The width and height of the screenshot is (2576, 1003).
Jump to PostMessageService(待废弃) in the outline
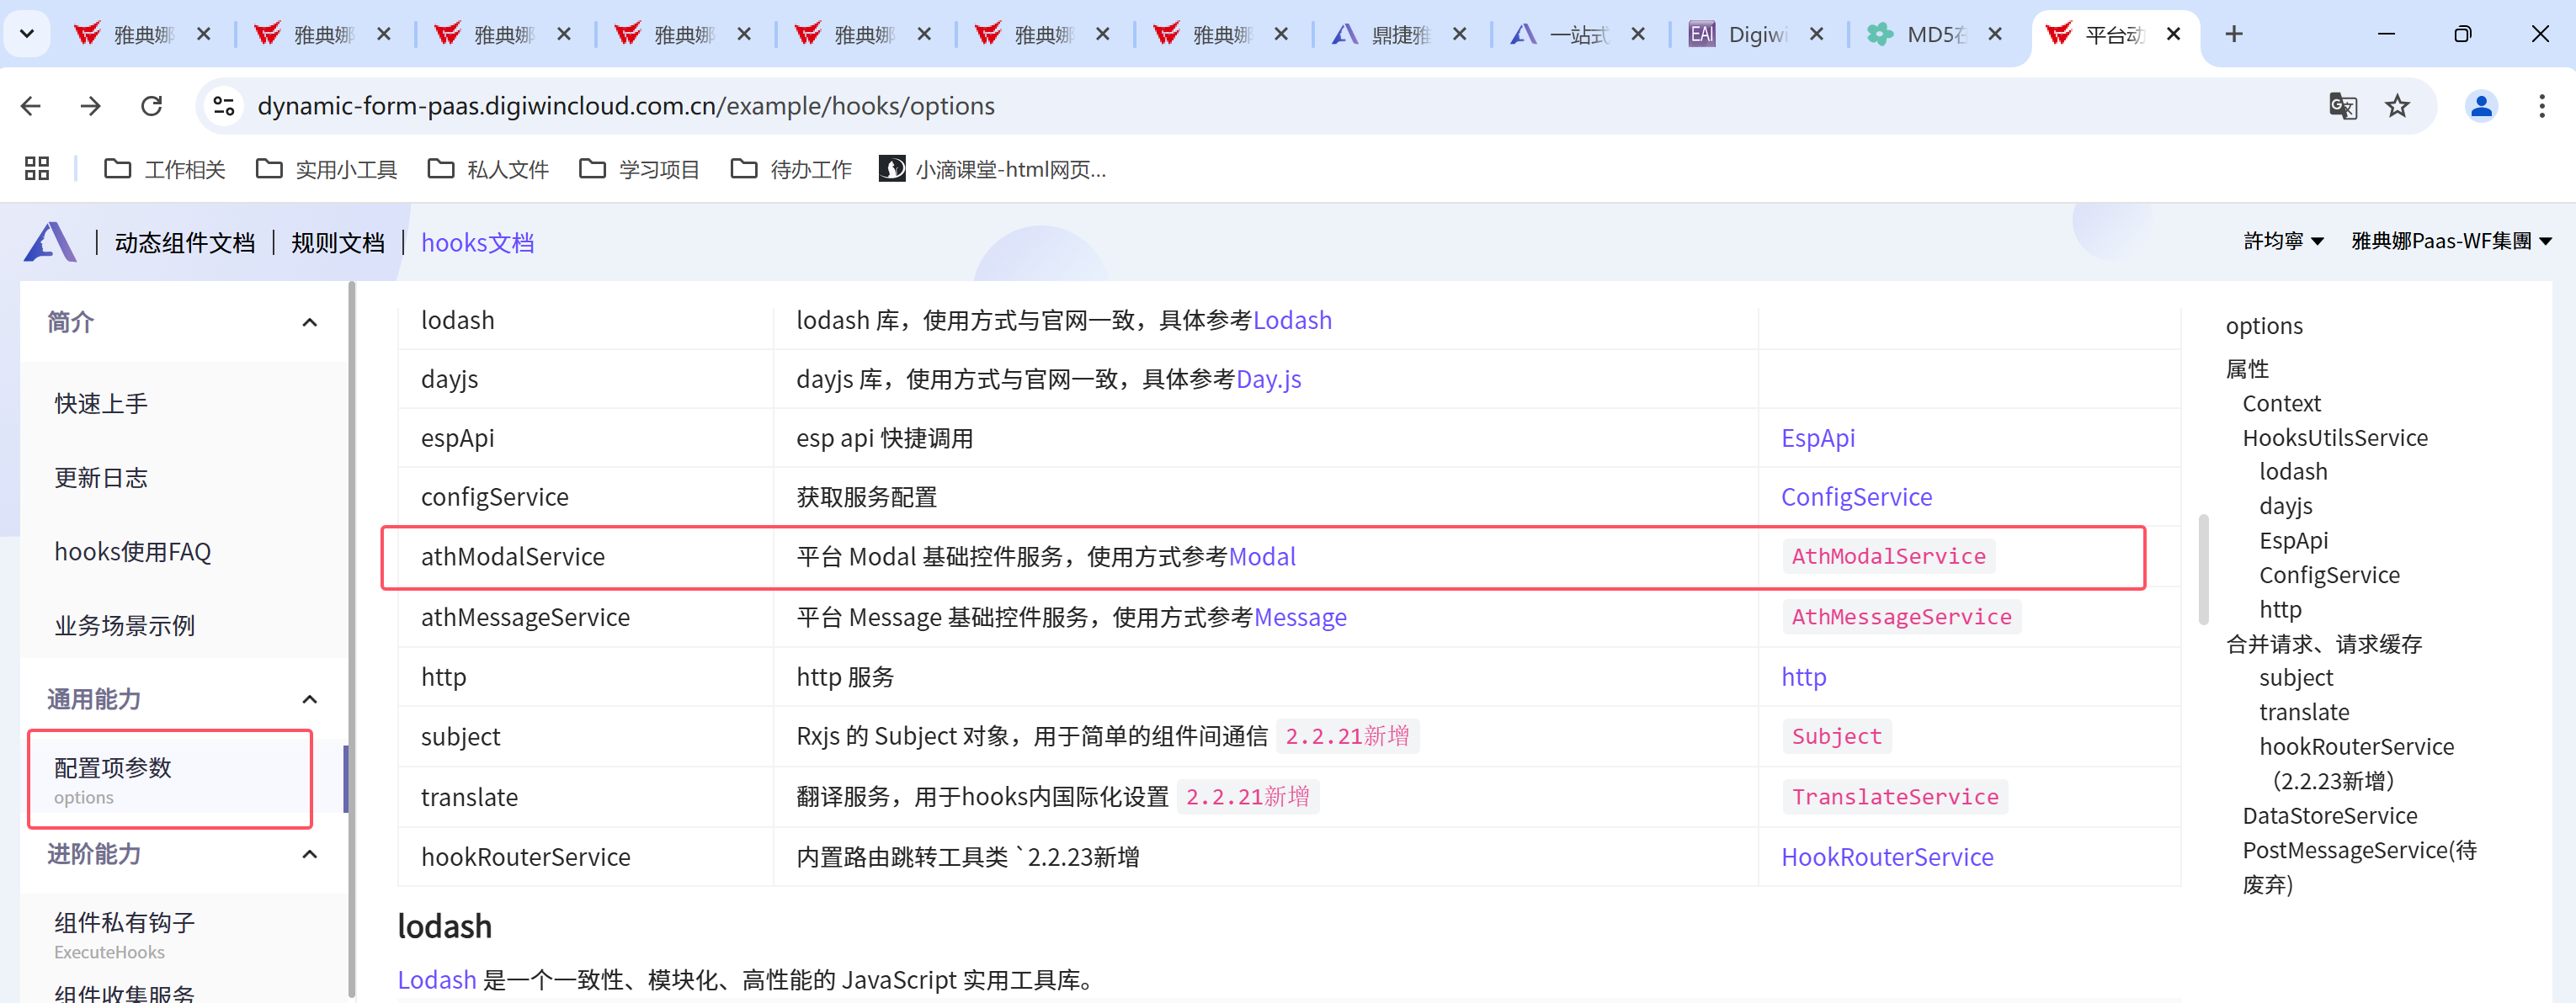click(x=2359, y=867)
